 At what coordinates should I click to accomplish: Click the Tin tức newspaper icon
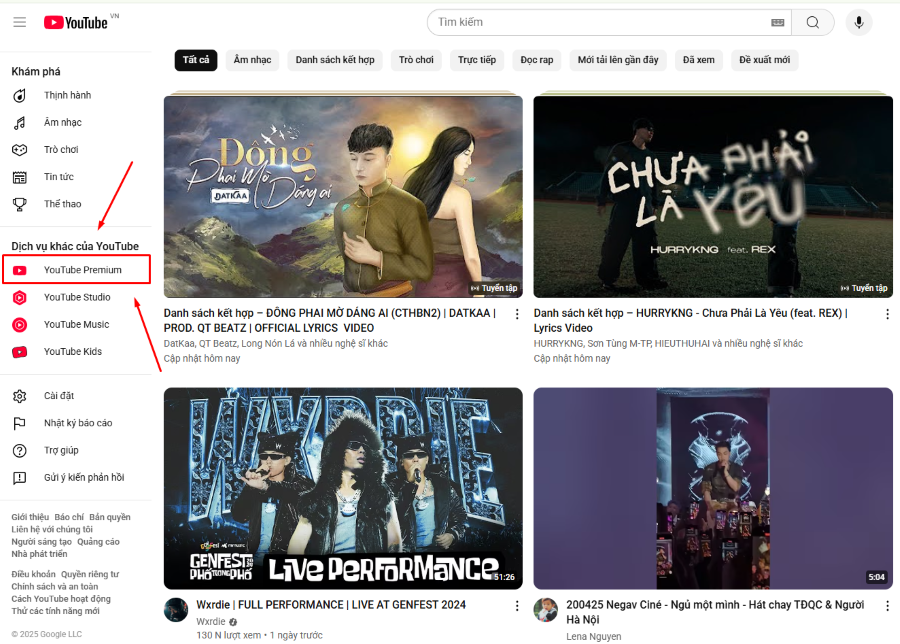coord(20,177)
